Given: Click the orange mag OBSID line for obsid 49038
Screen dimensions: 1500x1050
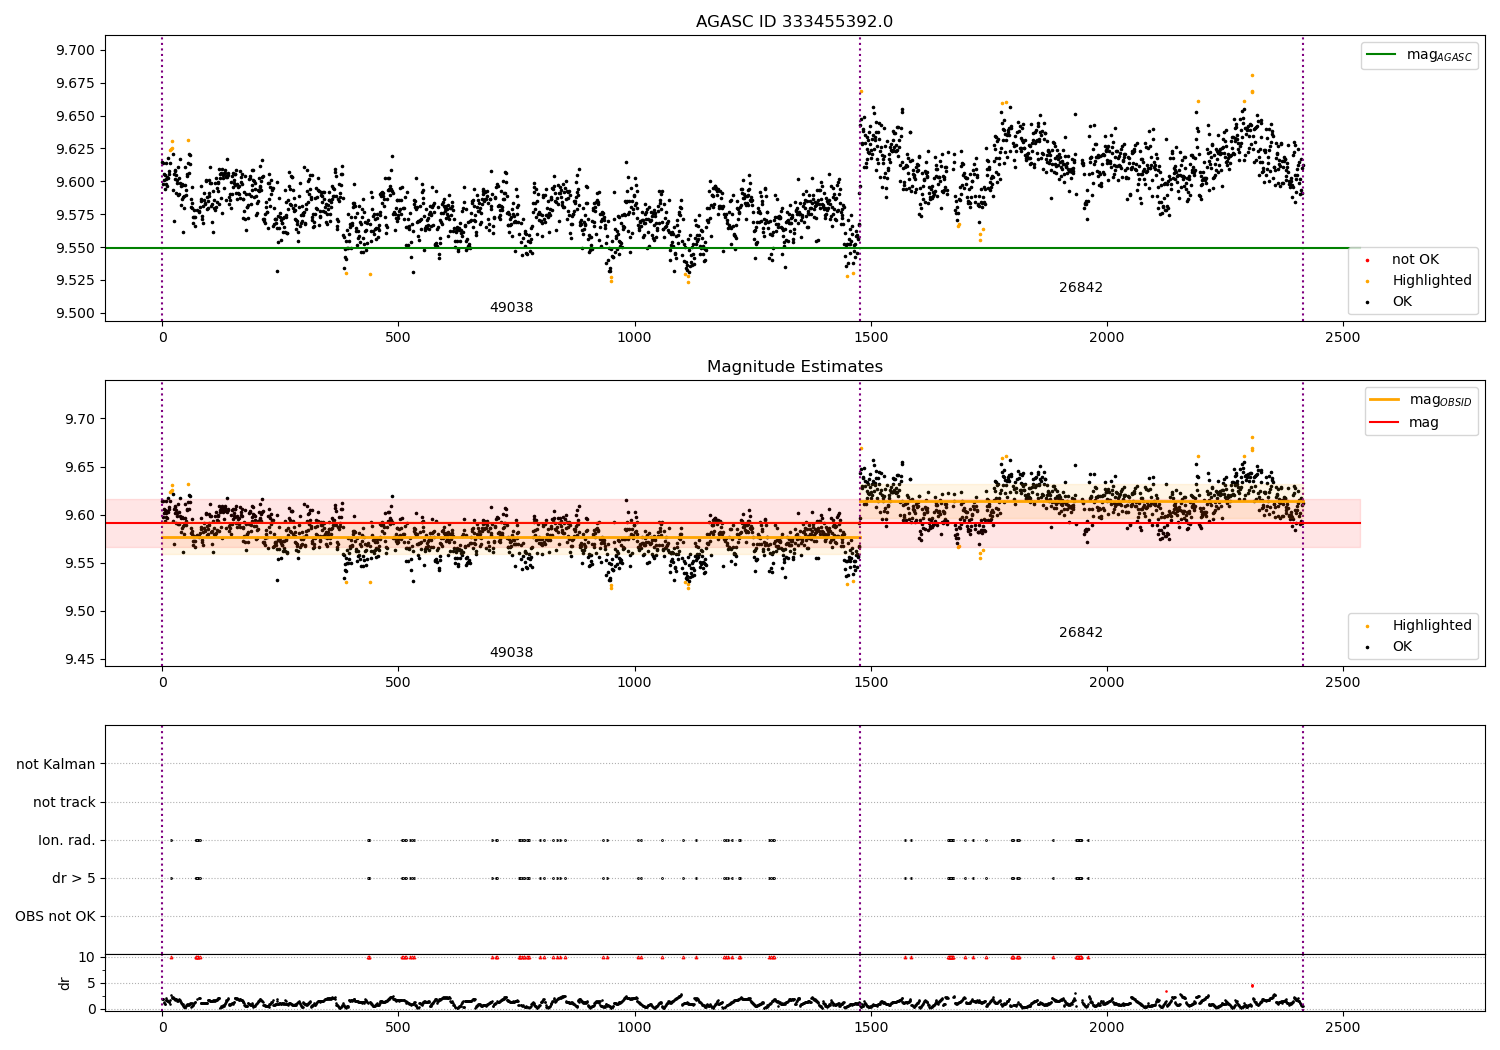Looking at the screenshot, I should (x=510, y=538).
